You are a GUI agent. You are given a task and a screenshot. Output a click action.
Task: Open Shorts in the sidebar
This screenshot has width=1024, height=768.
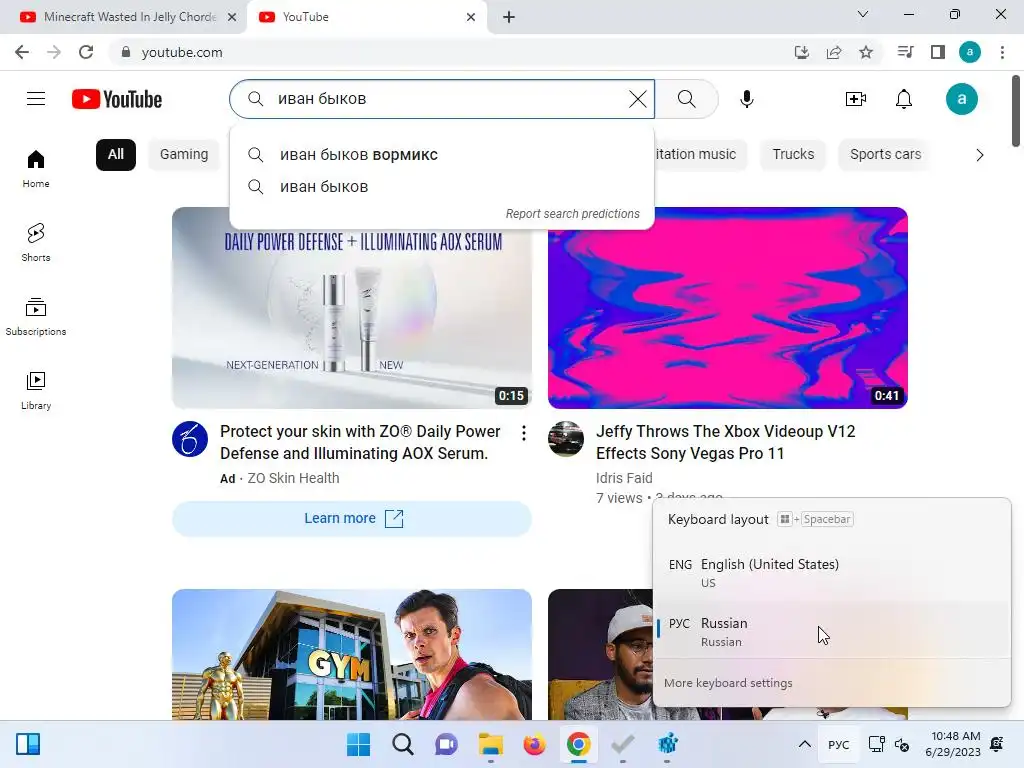click(x=36, y=242)
